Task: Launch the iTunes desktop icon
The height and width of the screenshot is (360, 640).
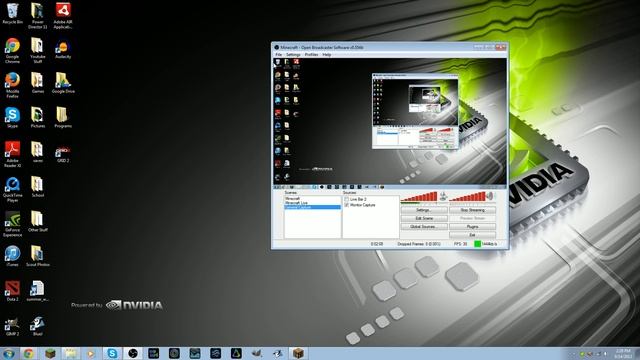Action: point(12,256)
